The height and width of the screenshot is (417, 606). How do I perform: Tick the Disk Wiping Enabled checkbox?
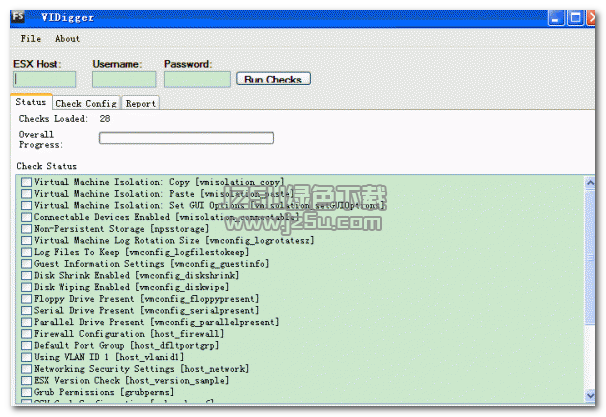click(x=26, y=287)
